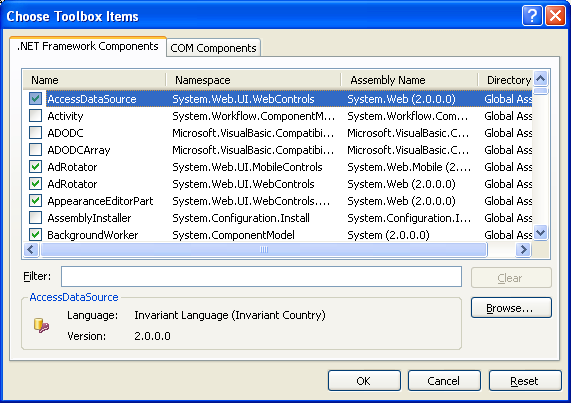
Task: Click the horizontal scrollbar left arrow
Action: 31,250
